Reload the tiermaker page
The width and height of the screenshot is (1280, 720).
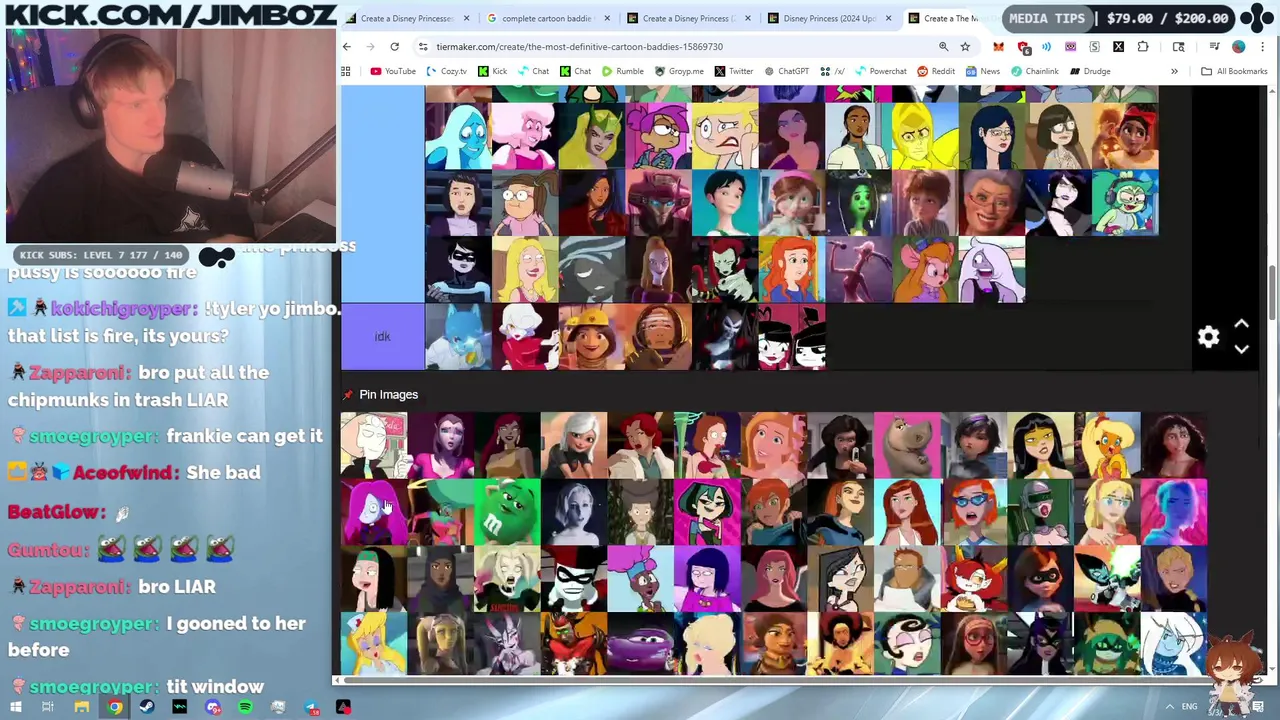pyautogui.click(x=394, y=46)
